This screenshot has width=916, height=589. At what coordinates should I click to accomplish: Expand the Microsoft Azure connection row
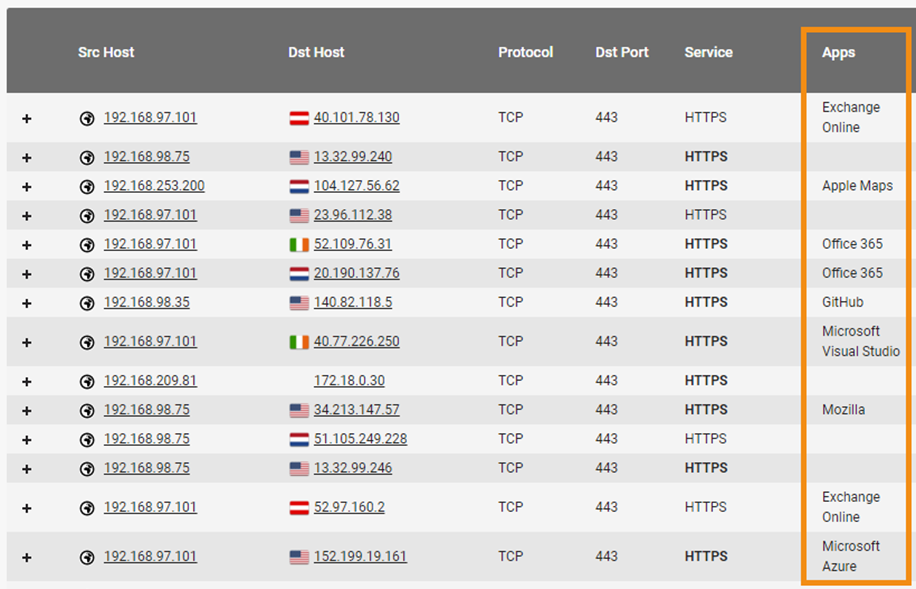click(x=27, y=557)
